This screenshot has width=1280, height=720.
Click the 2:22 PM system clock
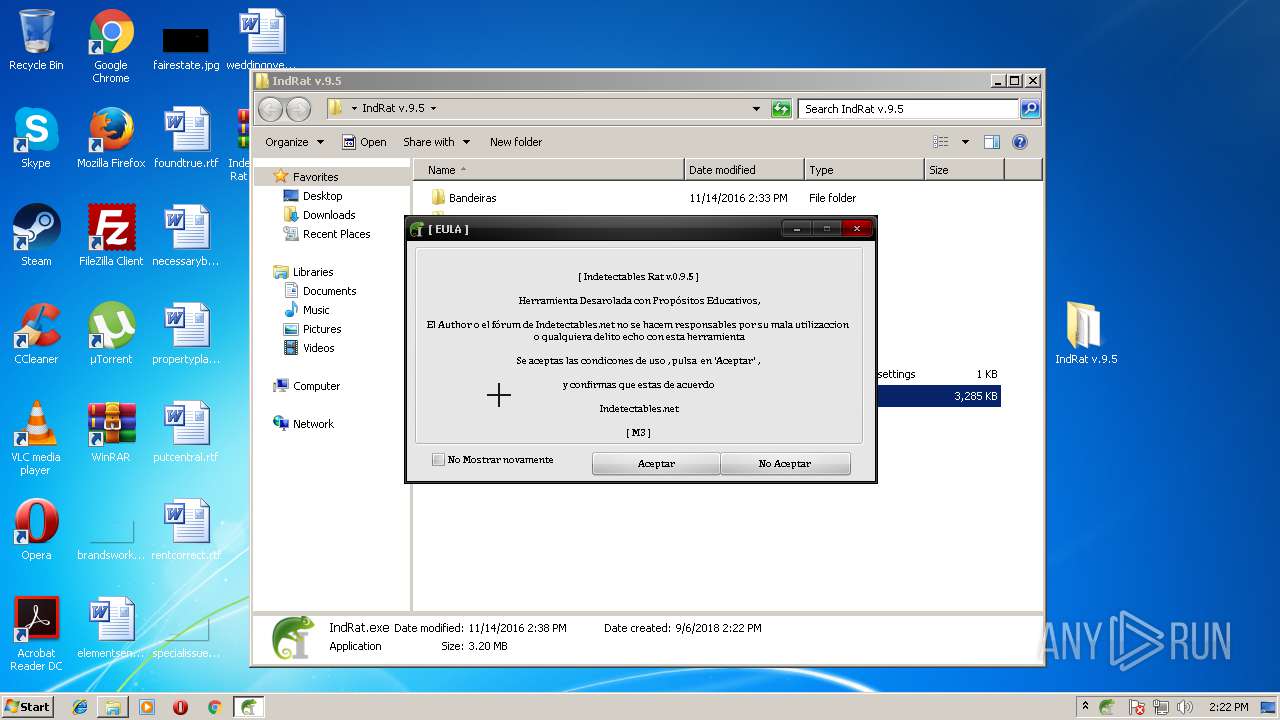(1228, 707)
